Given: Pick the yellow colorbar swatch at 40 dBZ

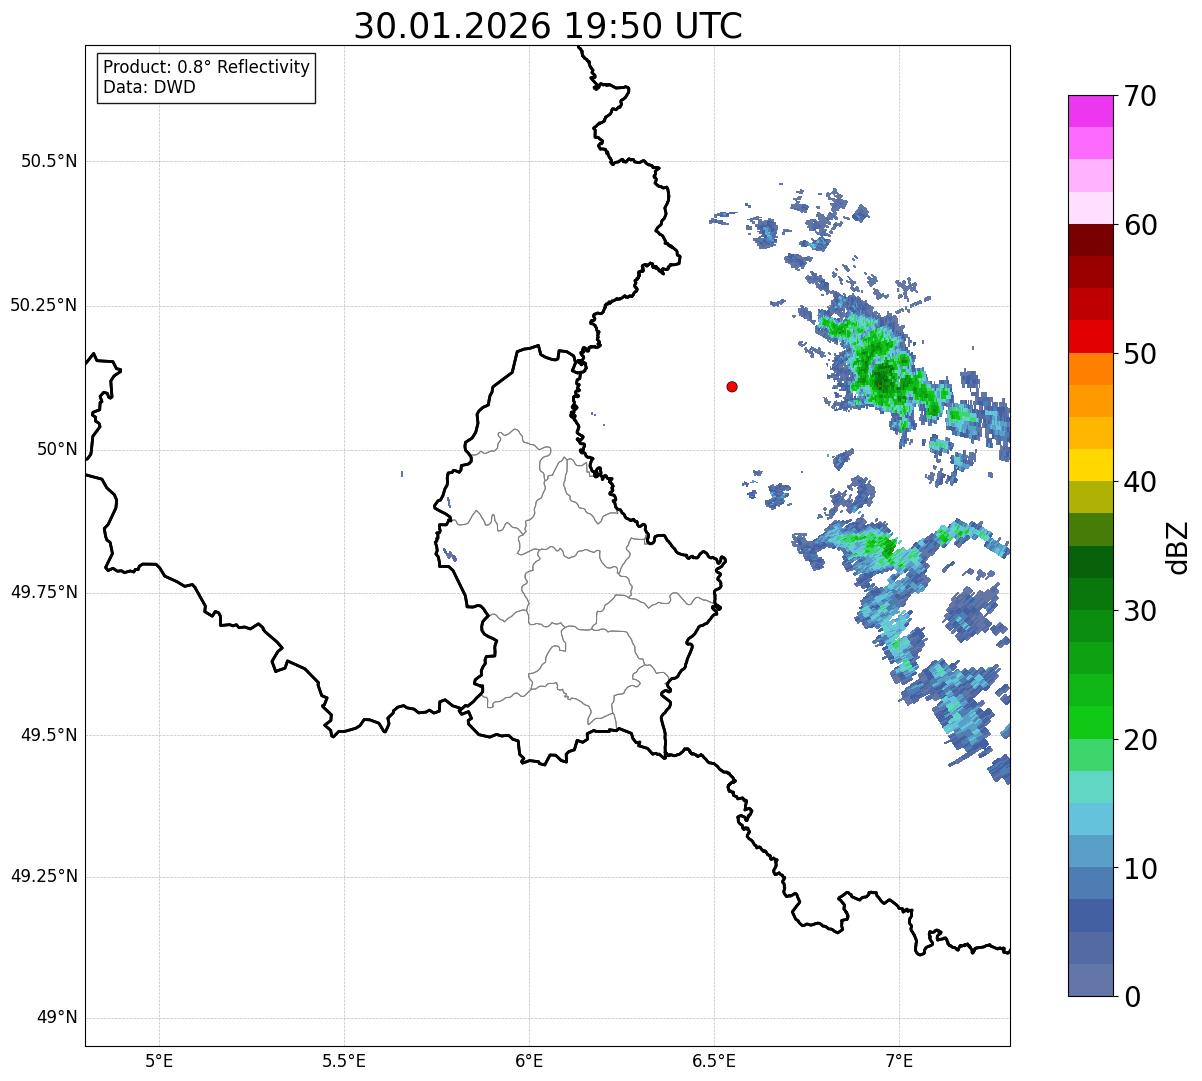Looking at the screenshot, I should pyautogui.click(x=1090, y=465).
